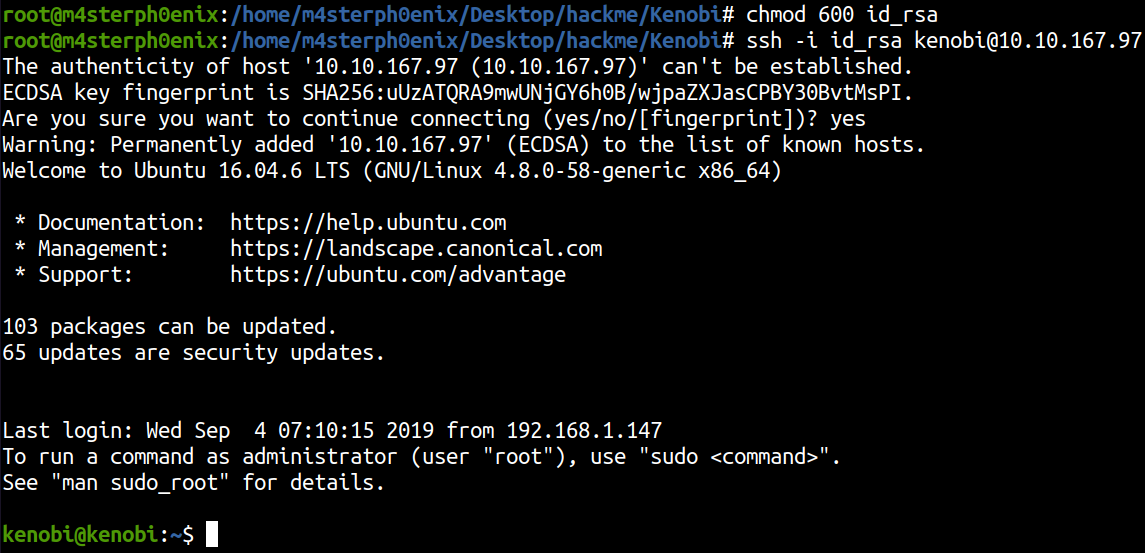Image resolution: width=1145 pixels, height=553 pixels.
Task: Click the '103 packages can be updated' line
Action: pos(170,326)
